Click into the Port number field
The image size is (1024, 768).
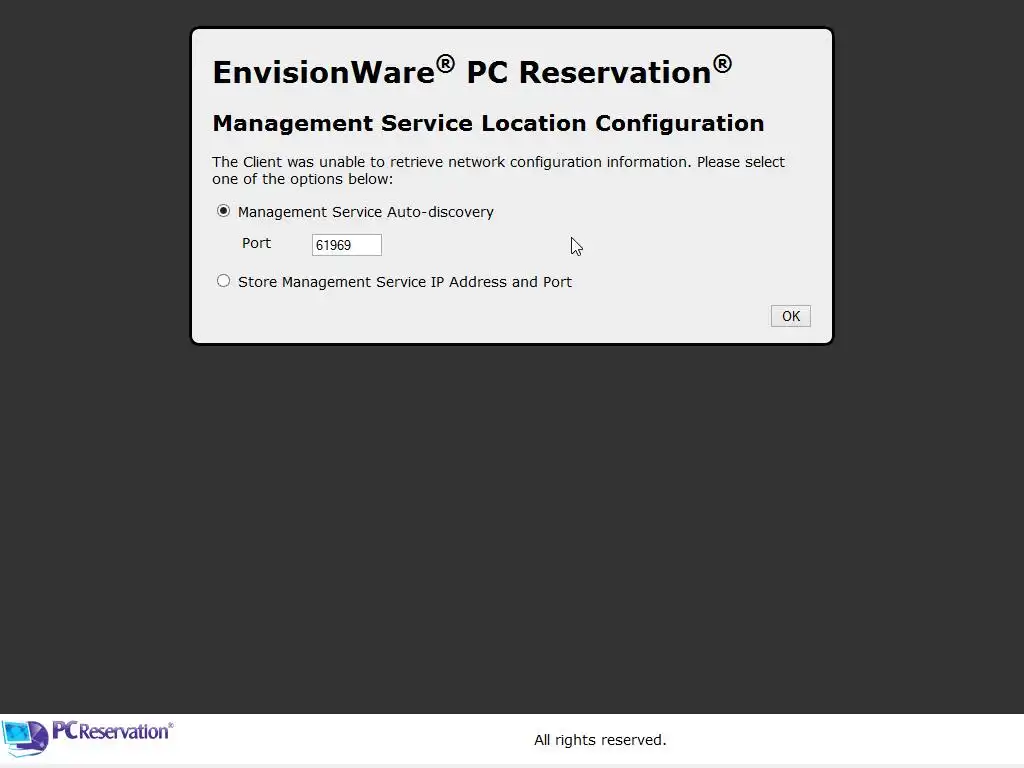(347, 245)
